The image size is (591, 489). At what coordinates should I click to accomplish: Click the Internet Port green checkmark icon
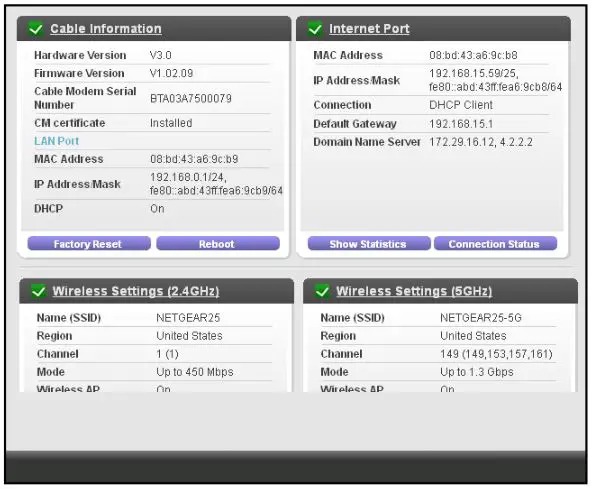point(315,29)
